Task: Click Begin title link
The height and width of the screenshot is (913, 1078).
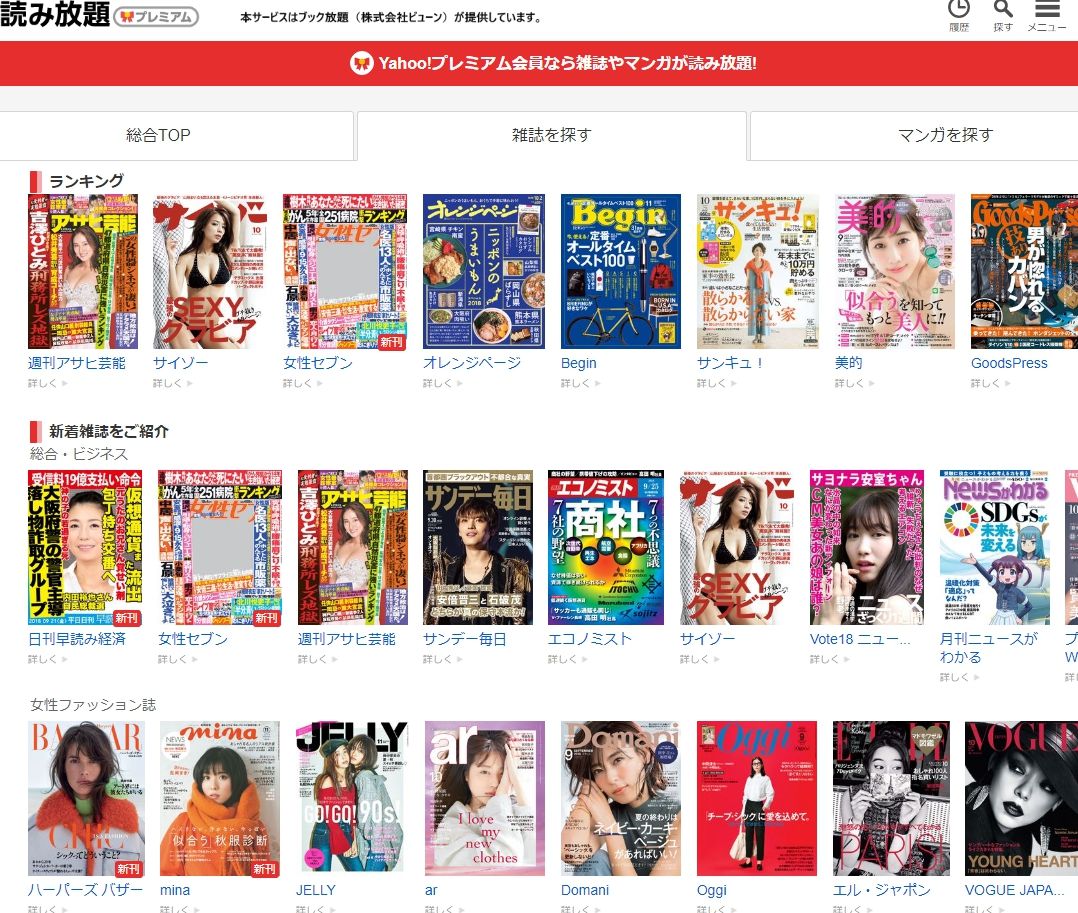Action: click(x=579, y=363)
